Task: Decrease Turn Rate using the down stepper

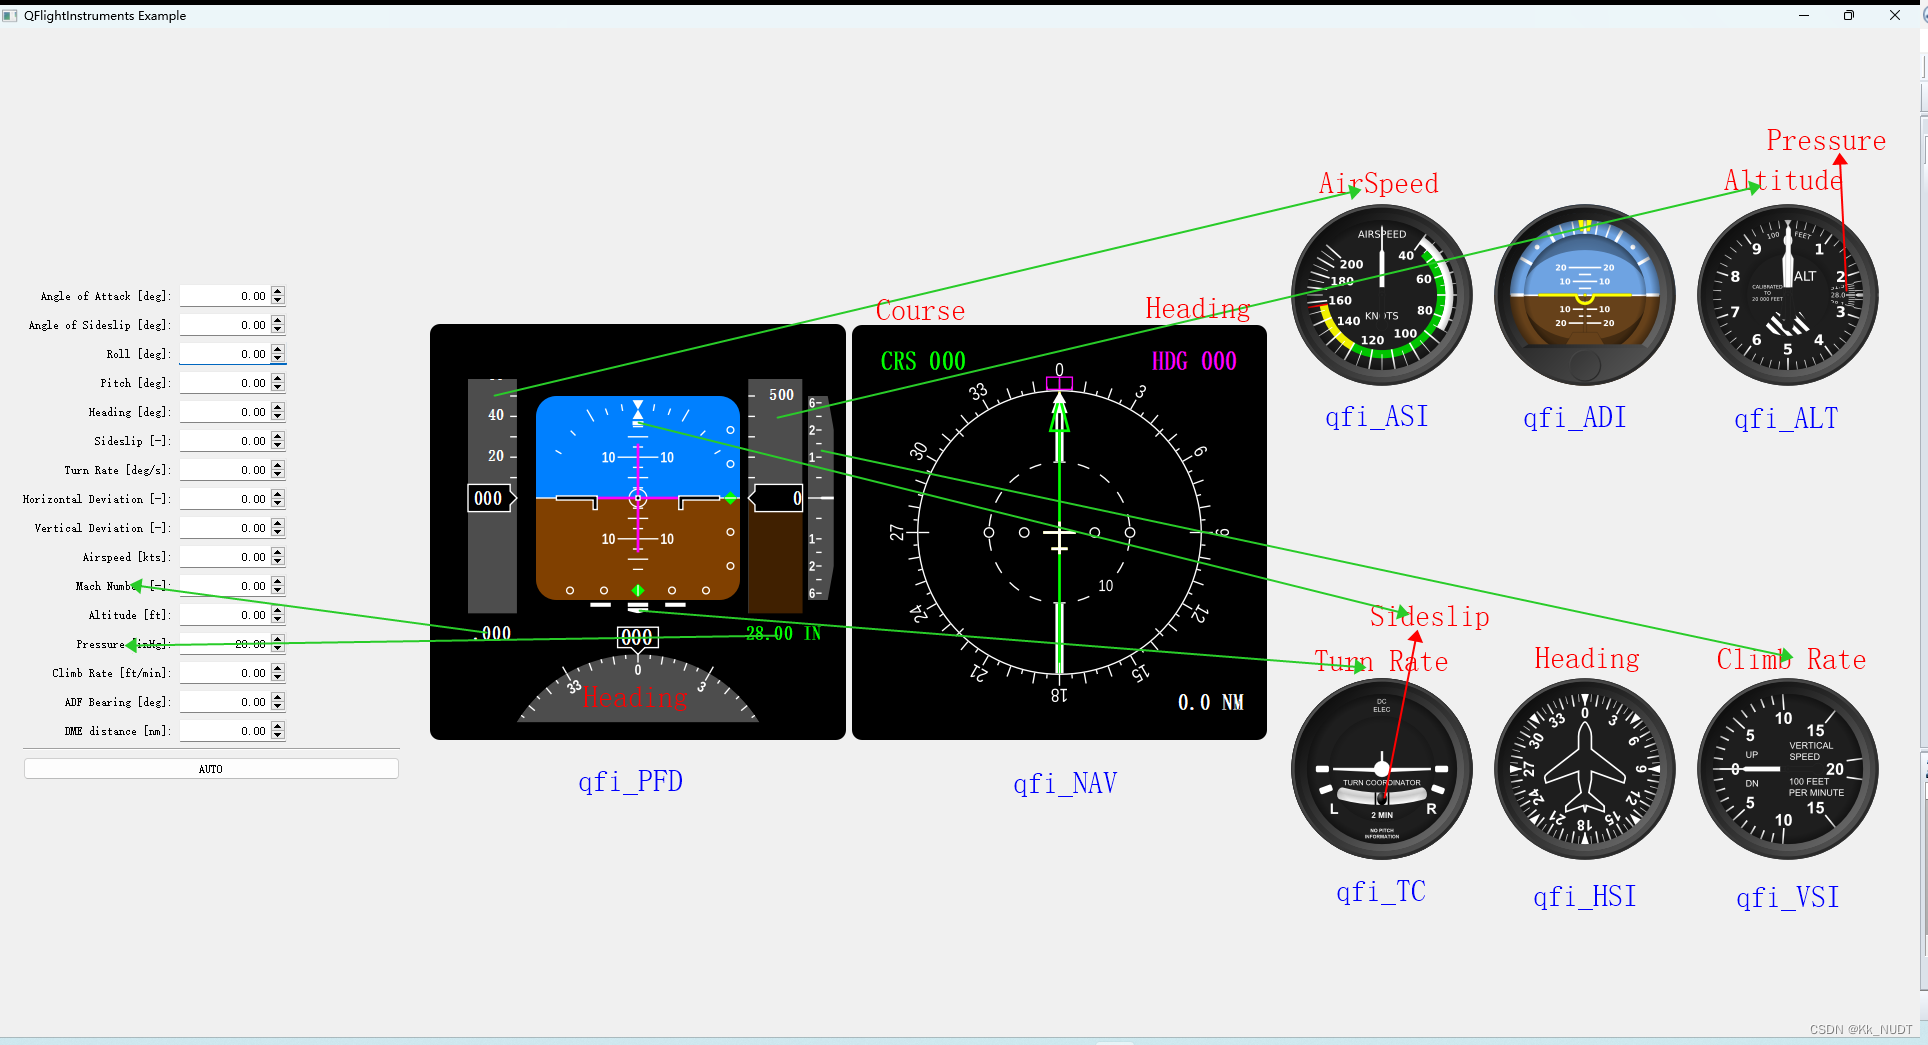Action: coord(278,473)
